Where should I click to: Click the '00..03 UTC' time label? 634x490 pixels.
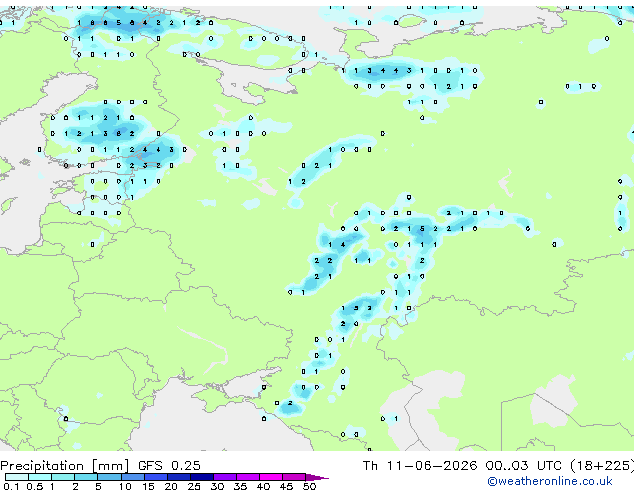pyautogui.click(x=524, y=466)
